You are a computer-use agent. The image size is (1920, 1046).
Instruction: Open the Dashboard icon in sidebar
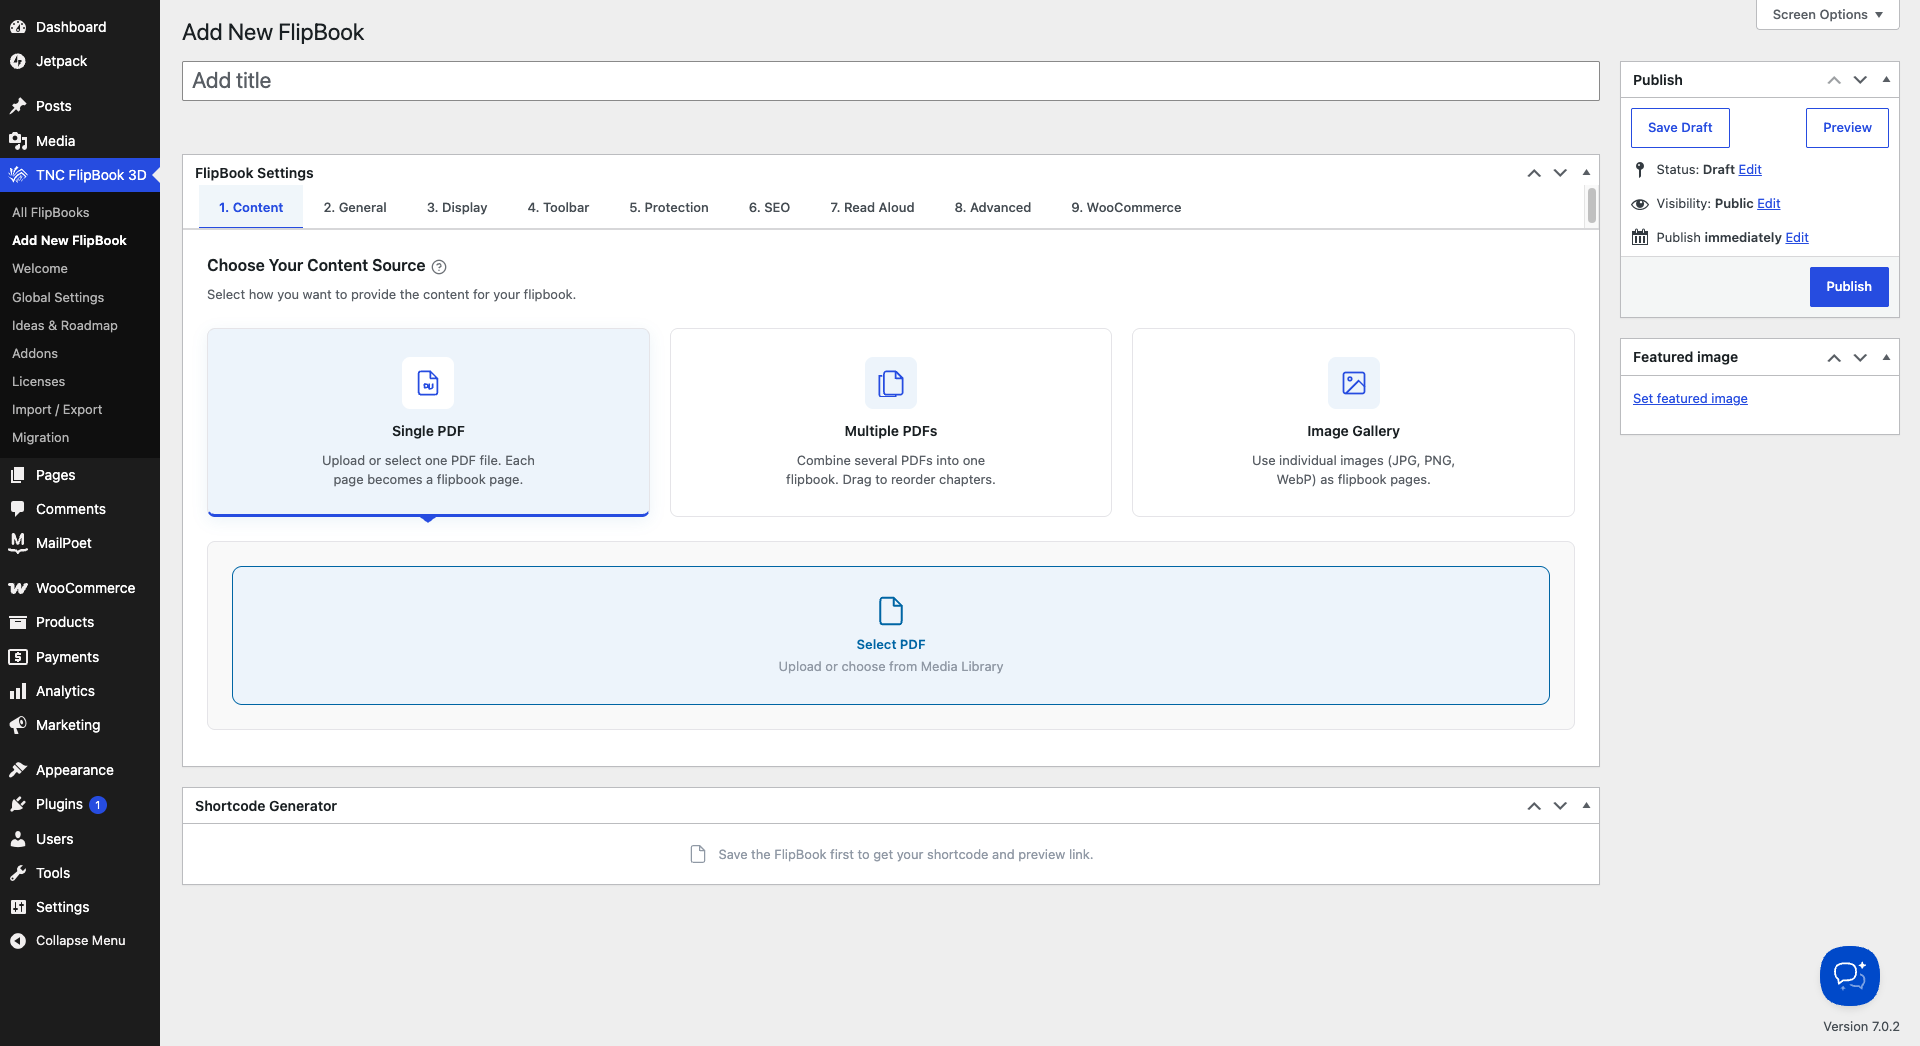(x=18, y=27)
